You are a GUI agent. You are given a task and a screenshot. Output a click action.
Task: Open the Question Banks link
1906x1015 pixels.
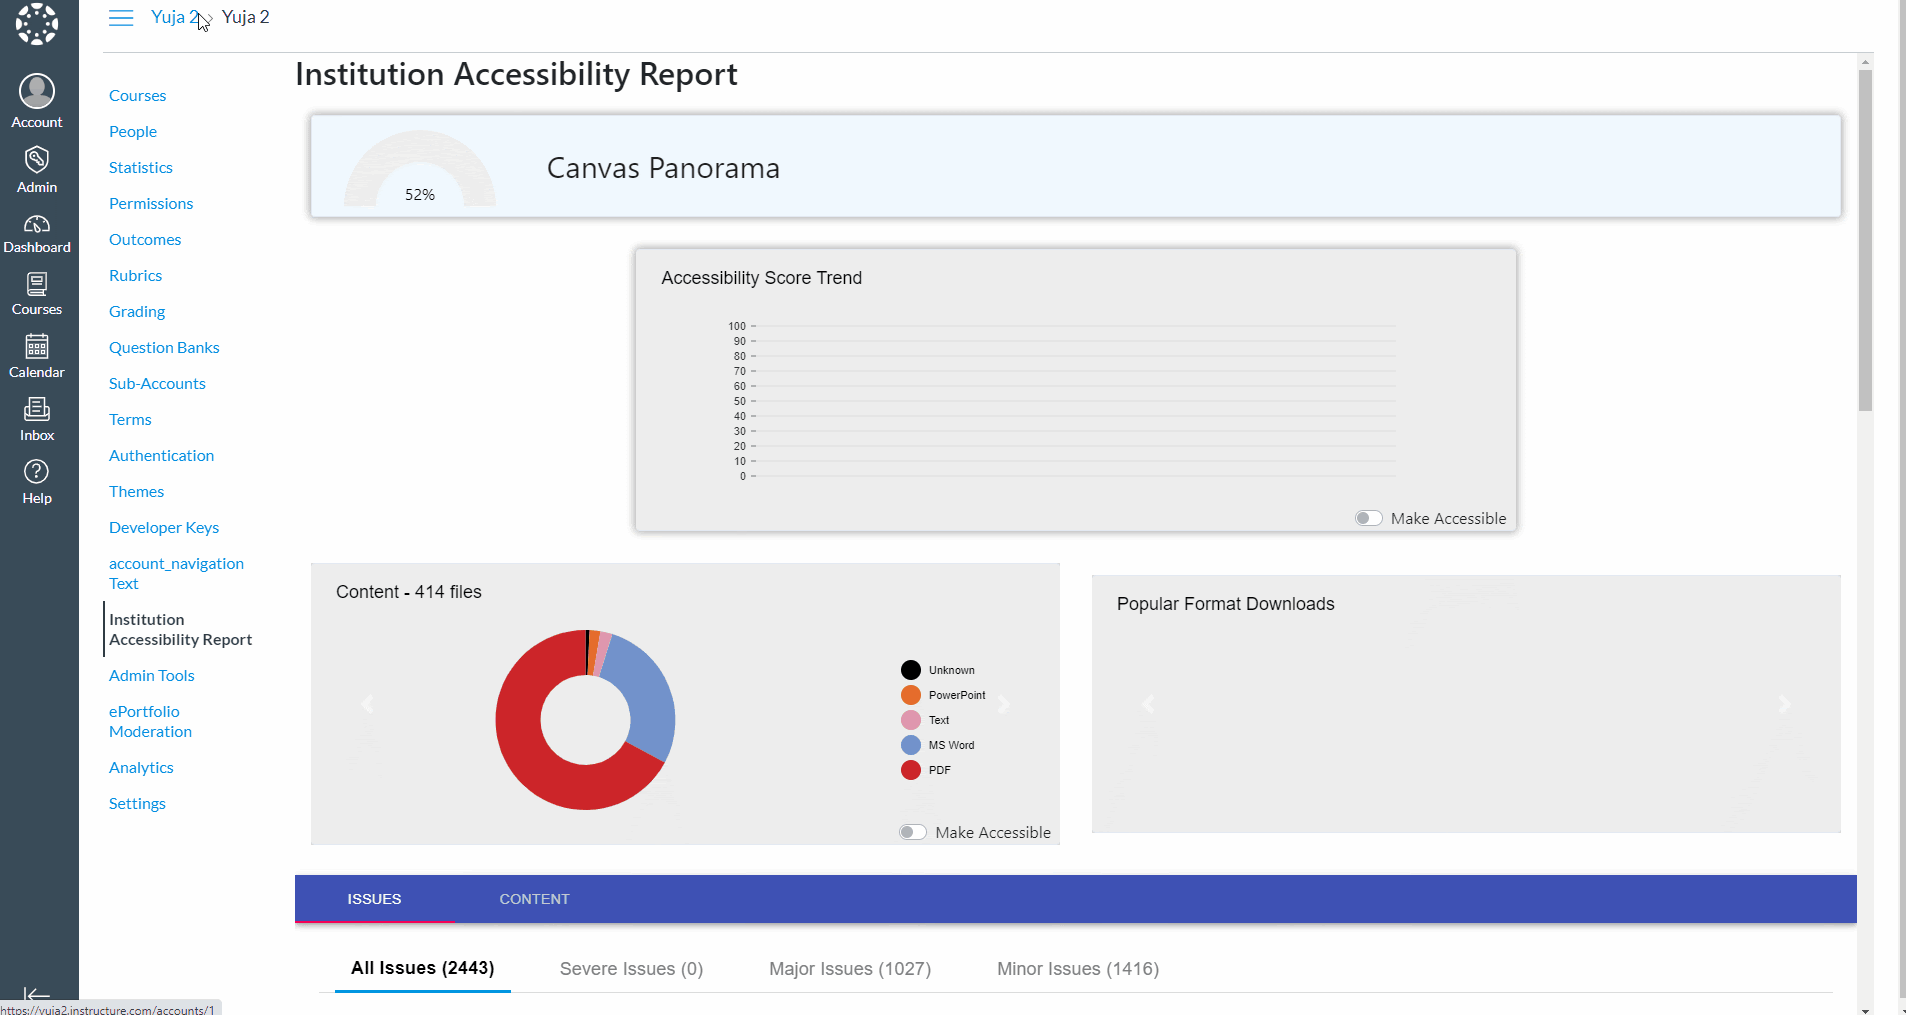point(164,348)
